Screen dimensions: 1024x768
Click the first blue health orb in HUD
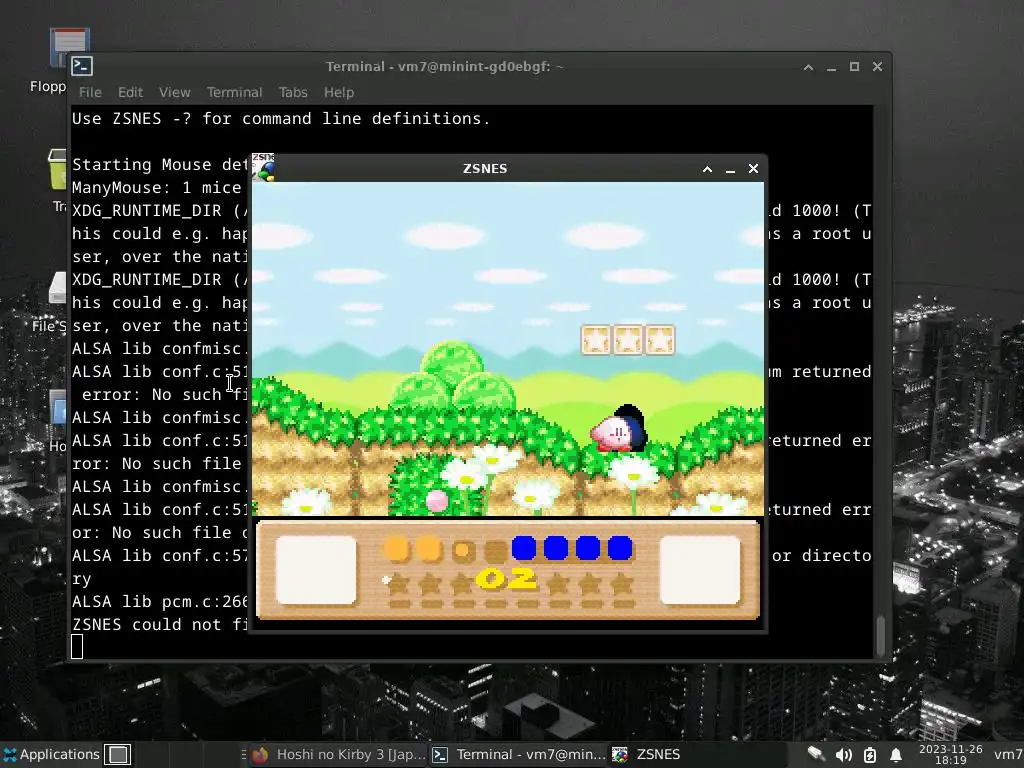tap(524, 548)
